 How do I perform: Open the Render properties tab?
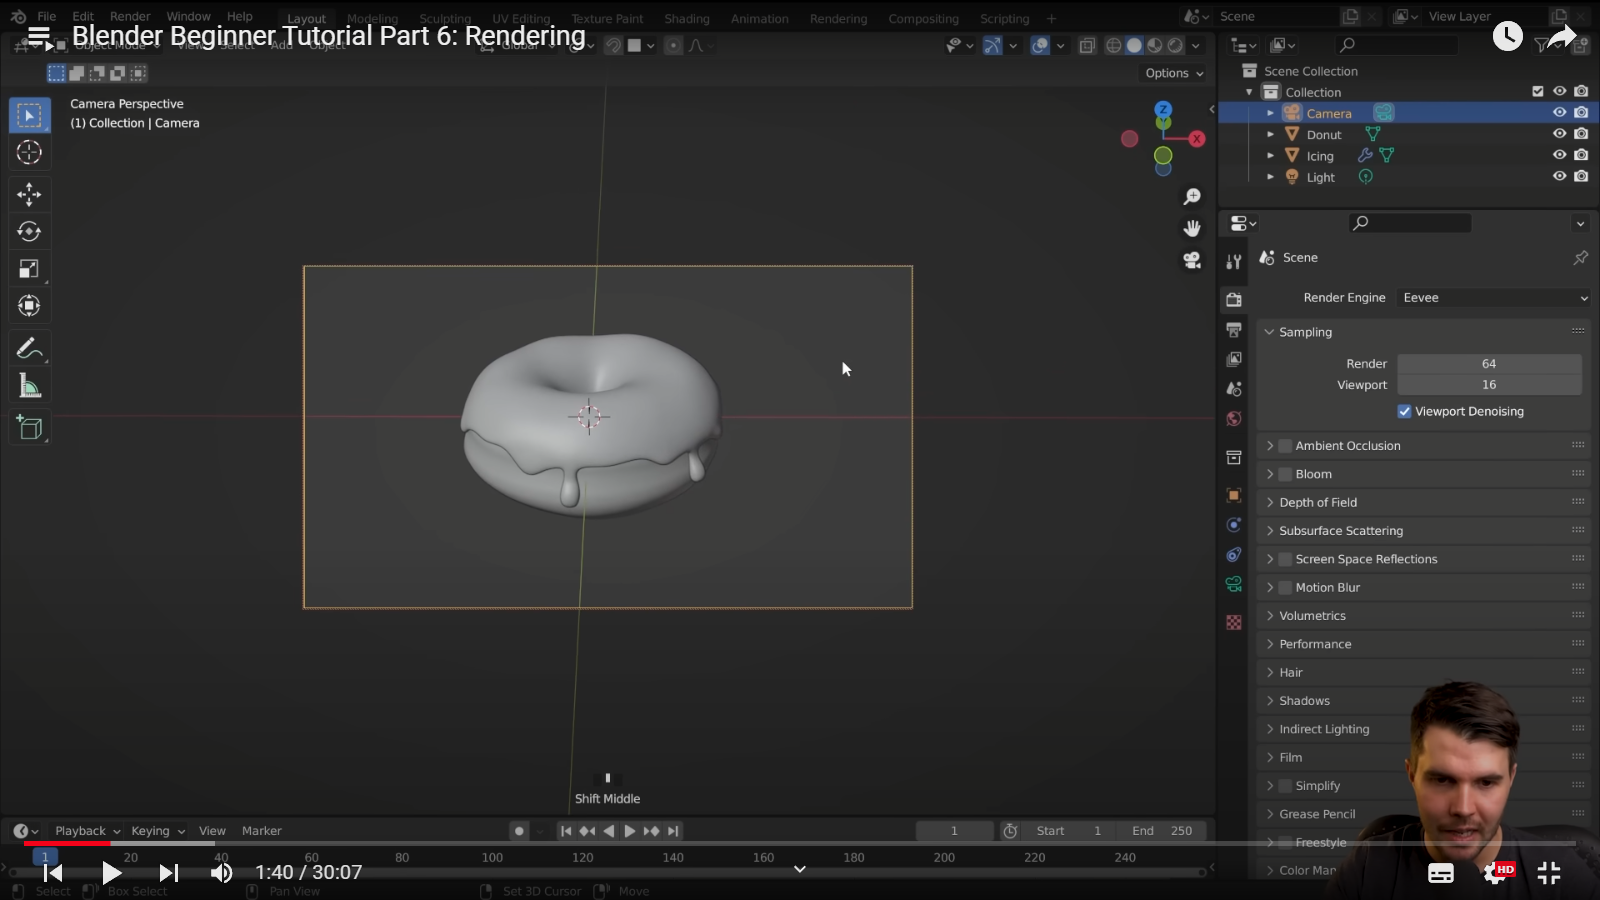pyautogui.click(x=1234, y=299)
